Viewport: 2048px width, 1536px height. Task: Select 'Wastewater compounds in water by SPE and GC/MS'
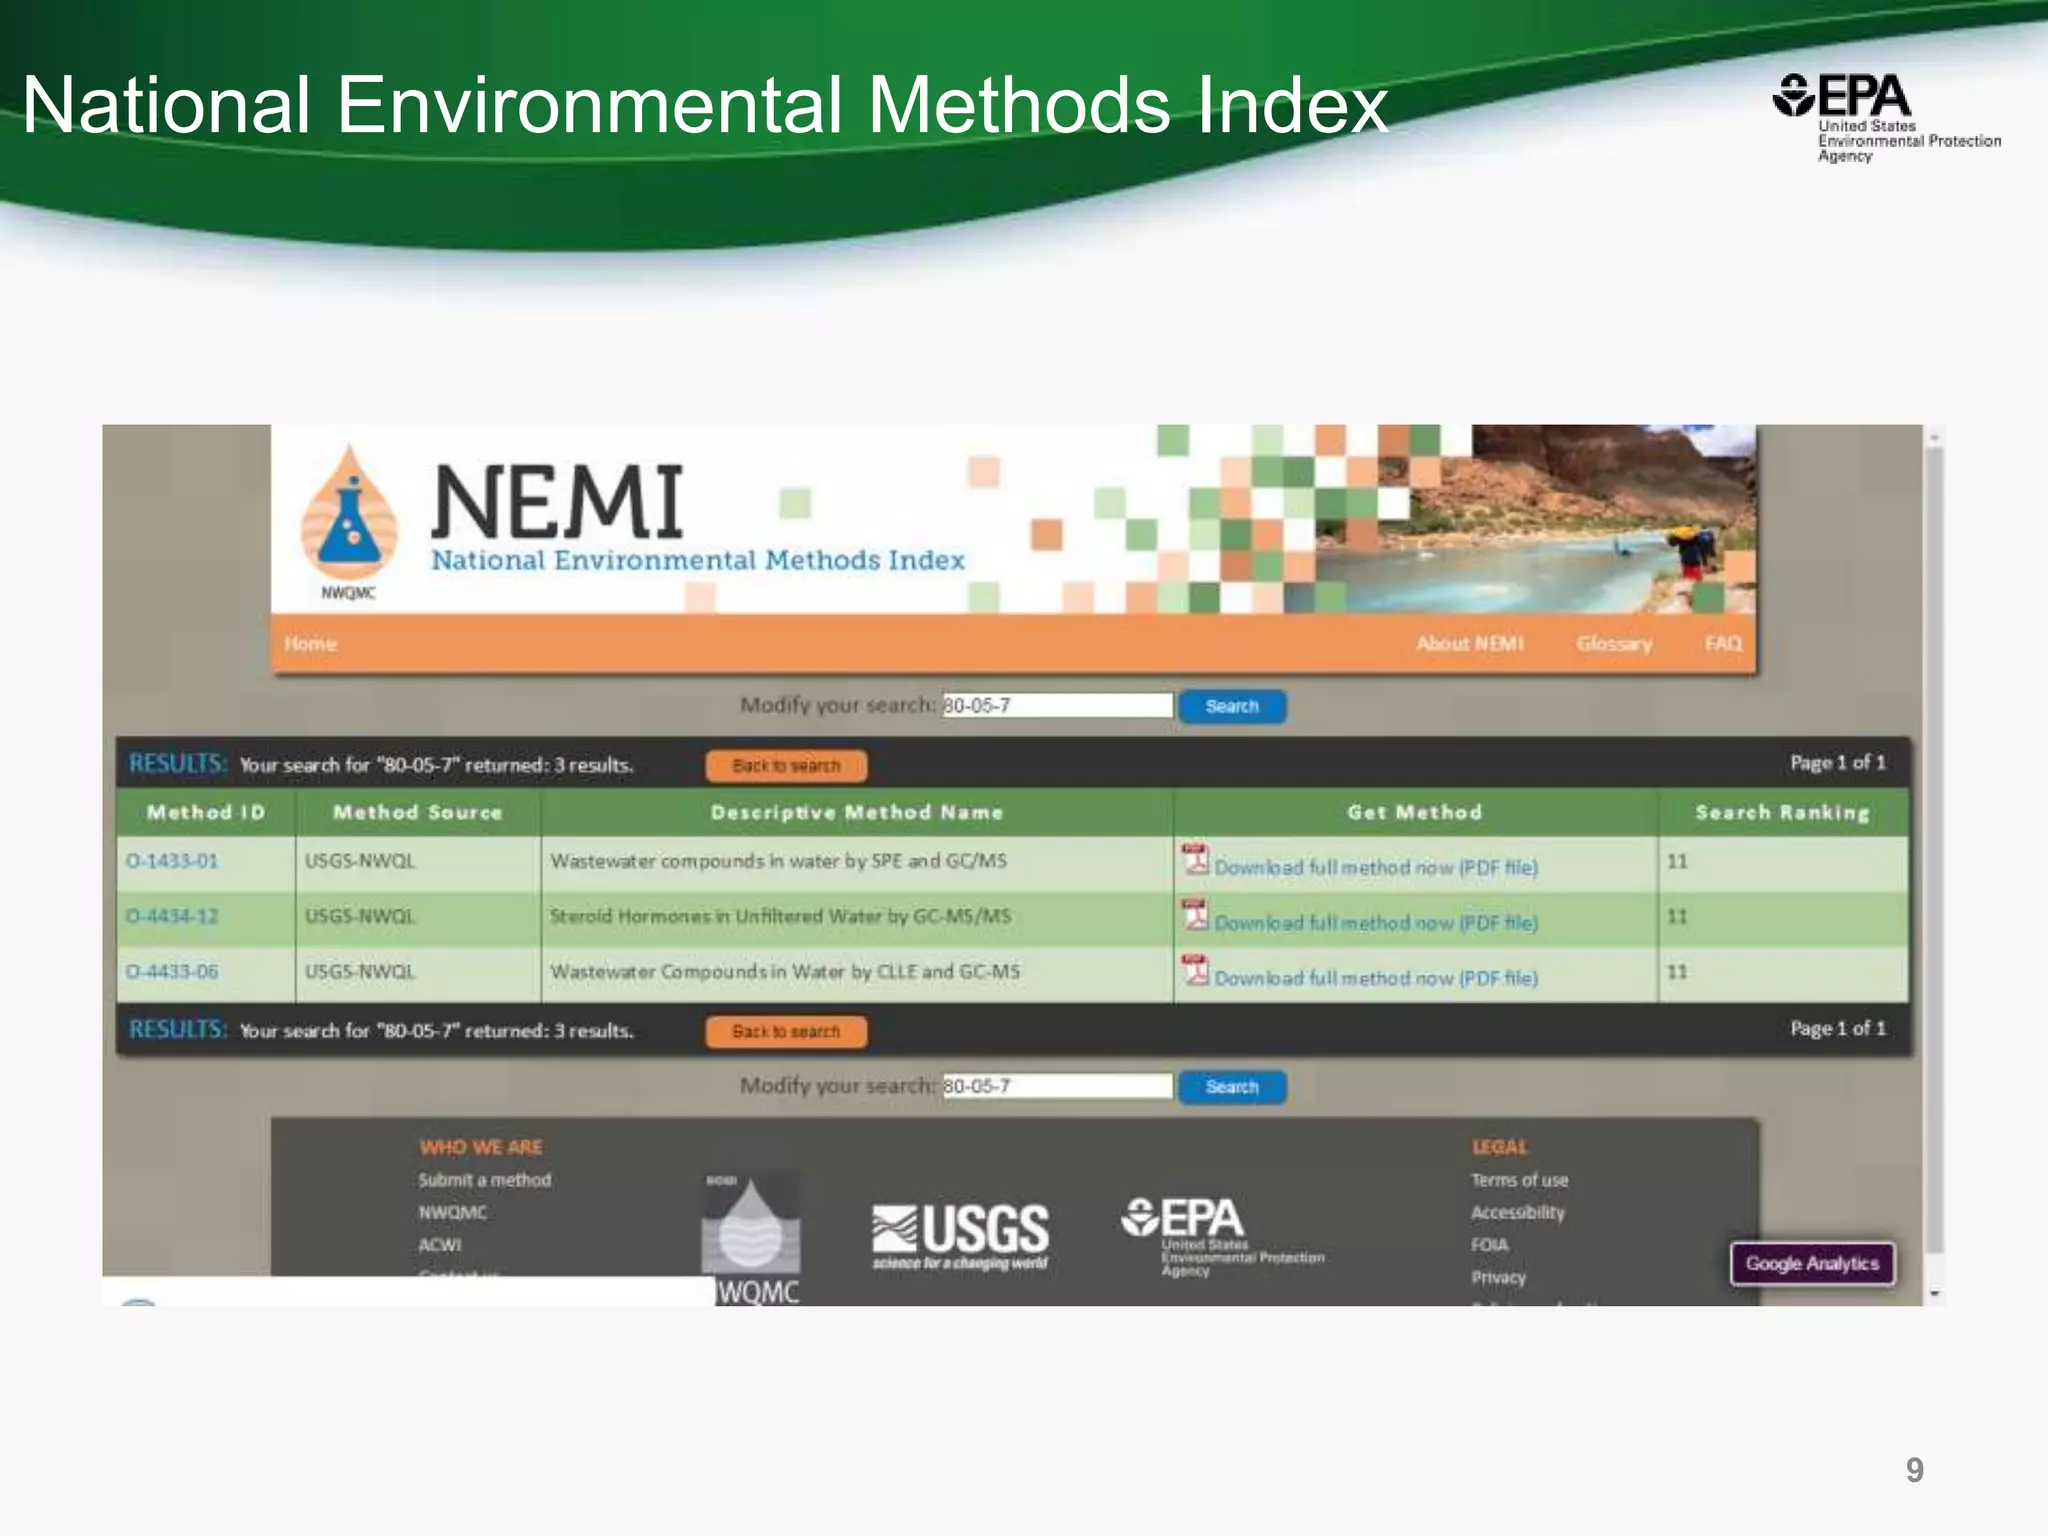778,861
